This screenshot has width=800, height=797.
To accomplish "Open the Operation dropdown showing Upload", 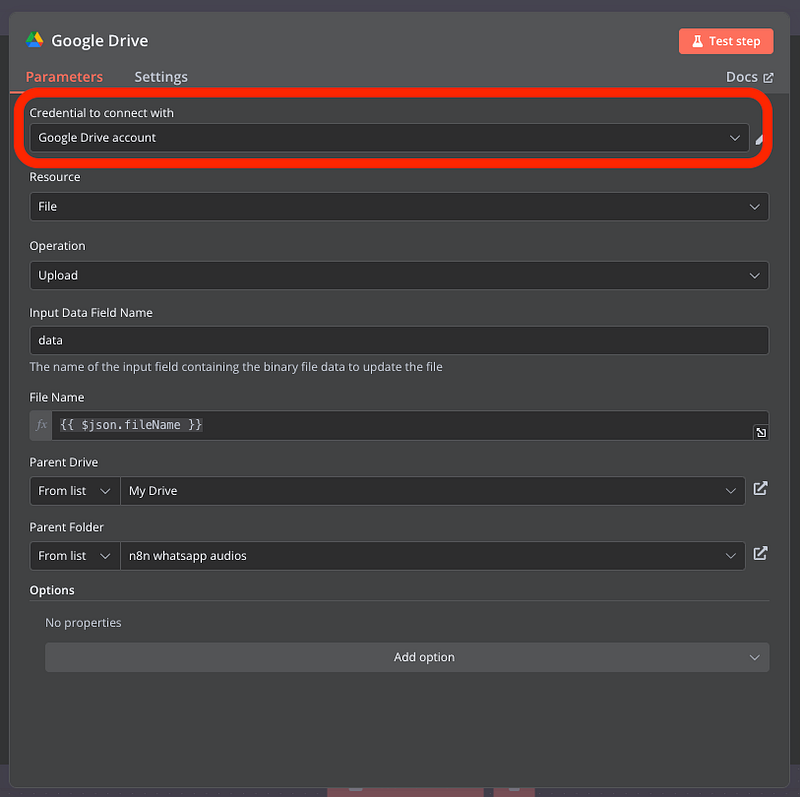I will [x=398, y=275].
